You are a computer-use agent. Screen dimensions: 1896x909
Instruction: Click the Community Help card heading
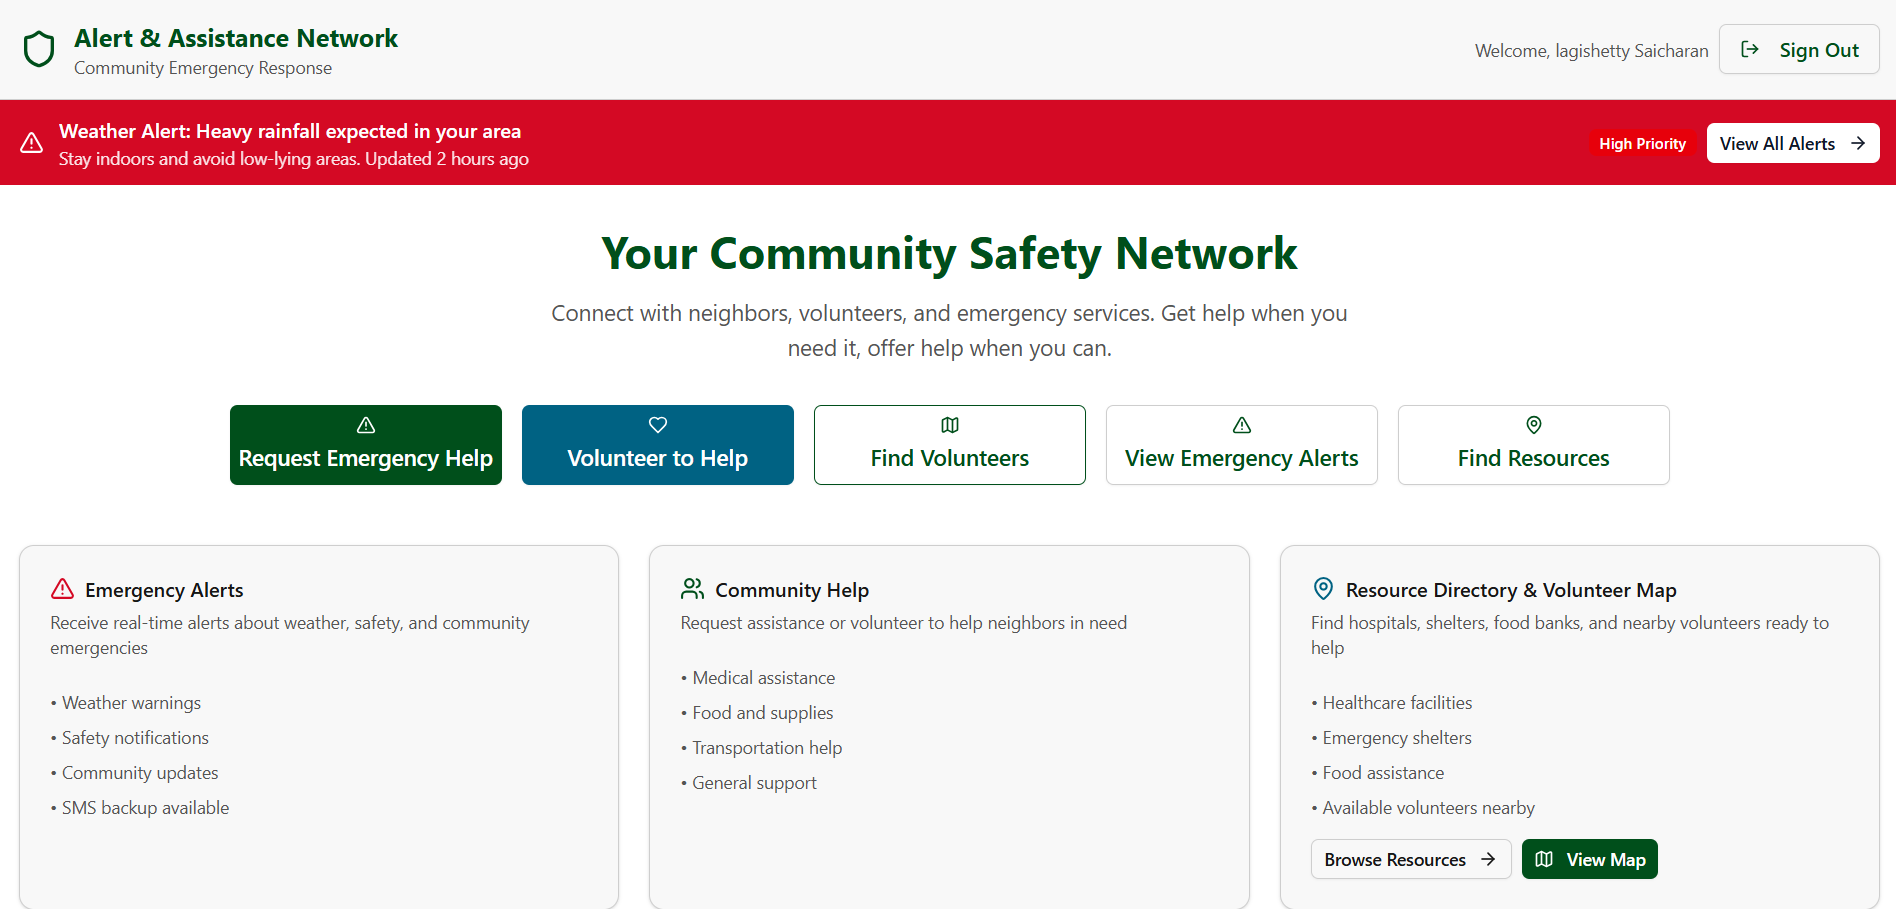tap(792, 590)
